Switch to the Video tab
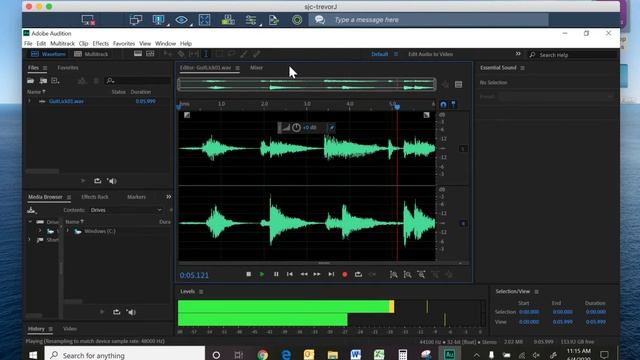 70,329
